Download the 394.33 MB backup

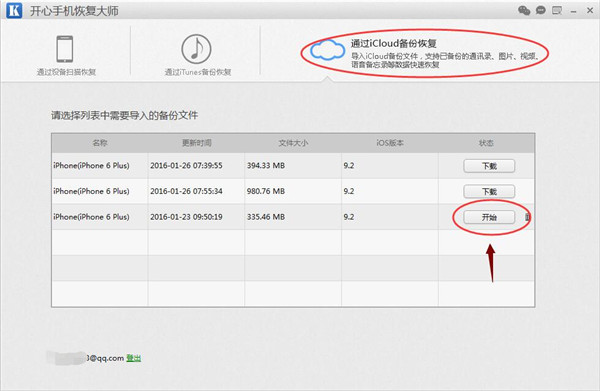click(x=489, y=166)
